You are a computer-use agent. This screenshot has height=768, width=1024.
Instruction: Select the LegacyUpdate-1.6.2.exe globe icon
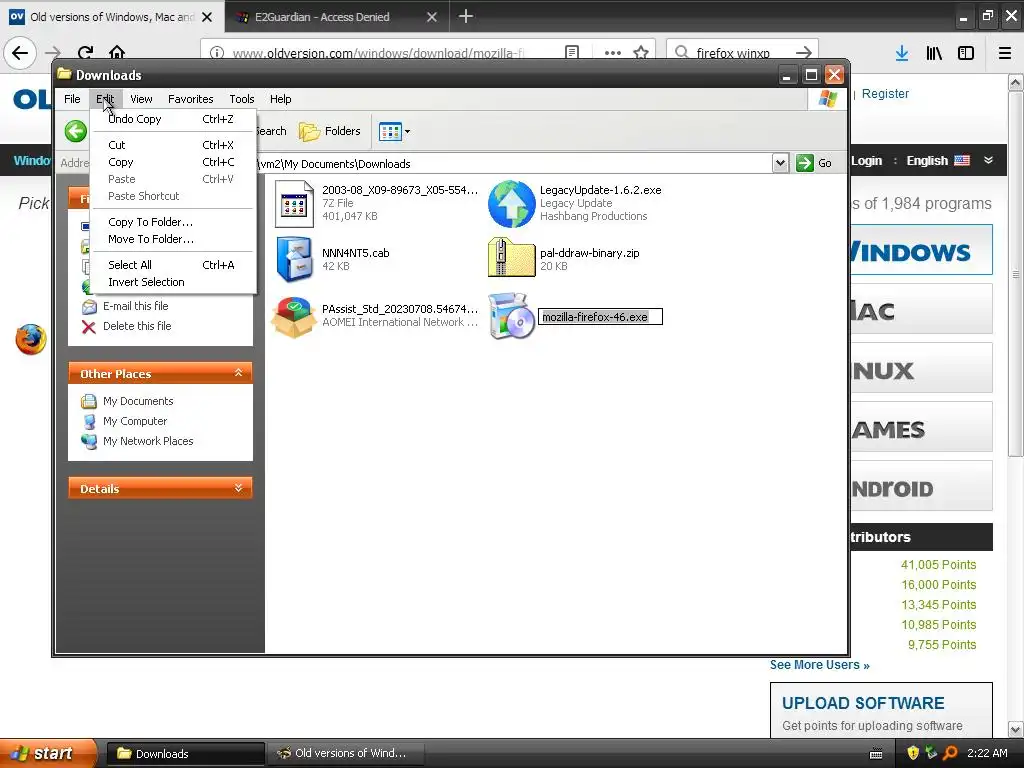[x=511, y=204]
